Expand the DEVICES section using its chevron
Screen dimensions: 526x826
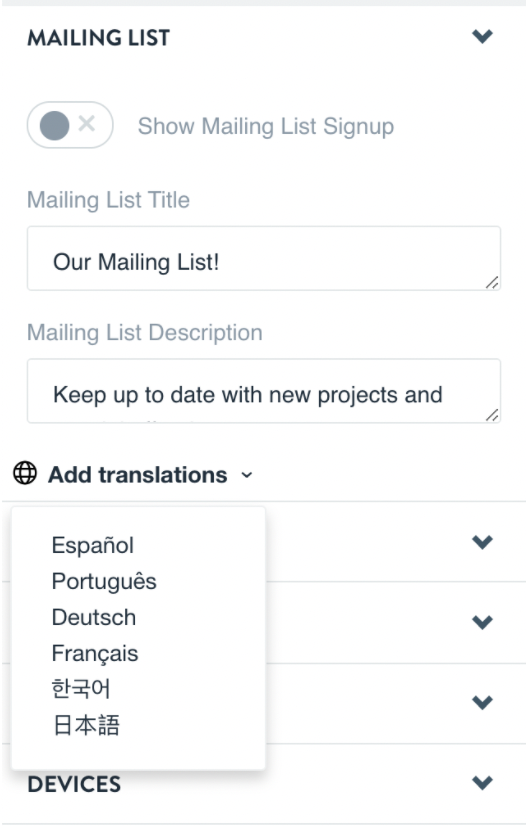482,782
